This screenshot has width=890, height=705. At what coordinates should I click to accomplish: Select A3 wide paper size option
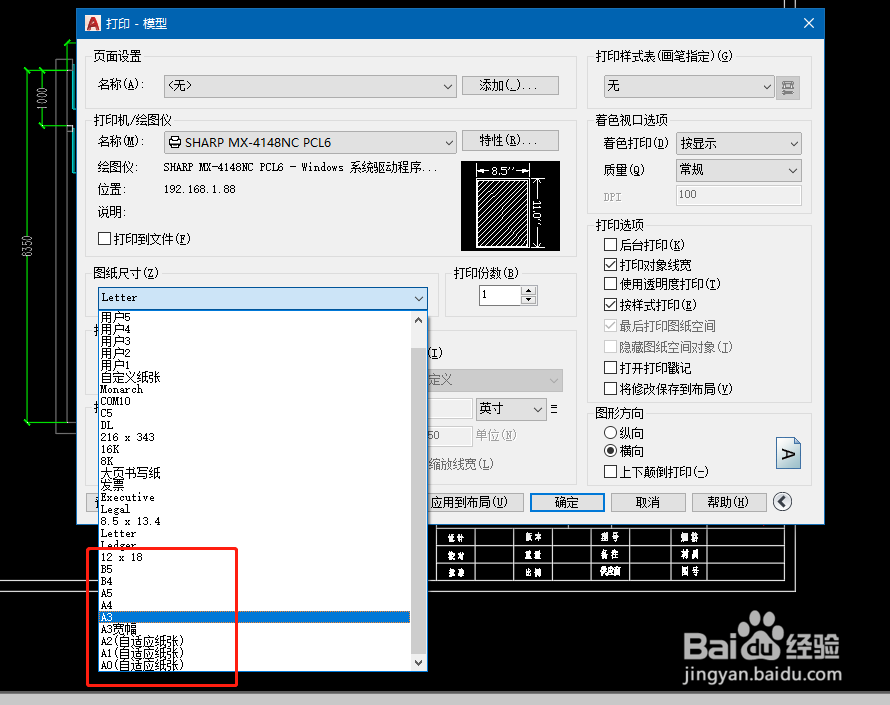[255, 629]
